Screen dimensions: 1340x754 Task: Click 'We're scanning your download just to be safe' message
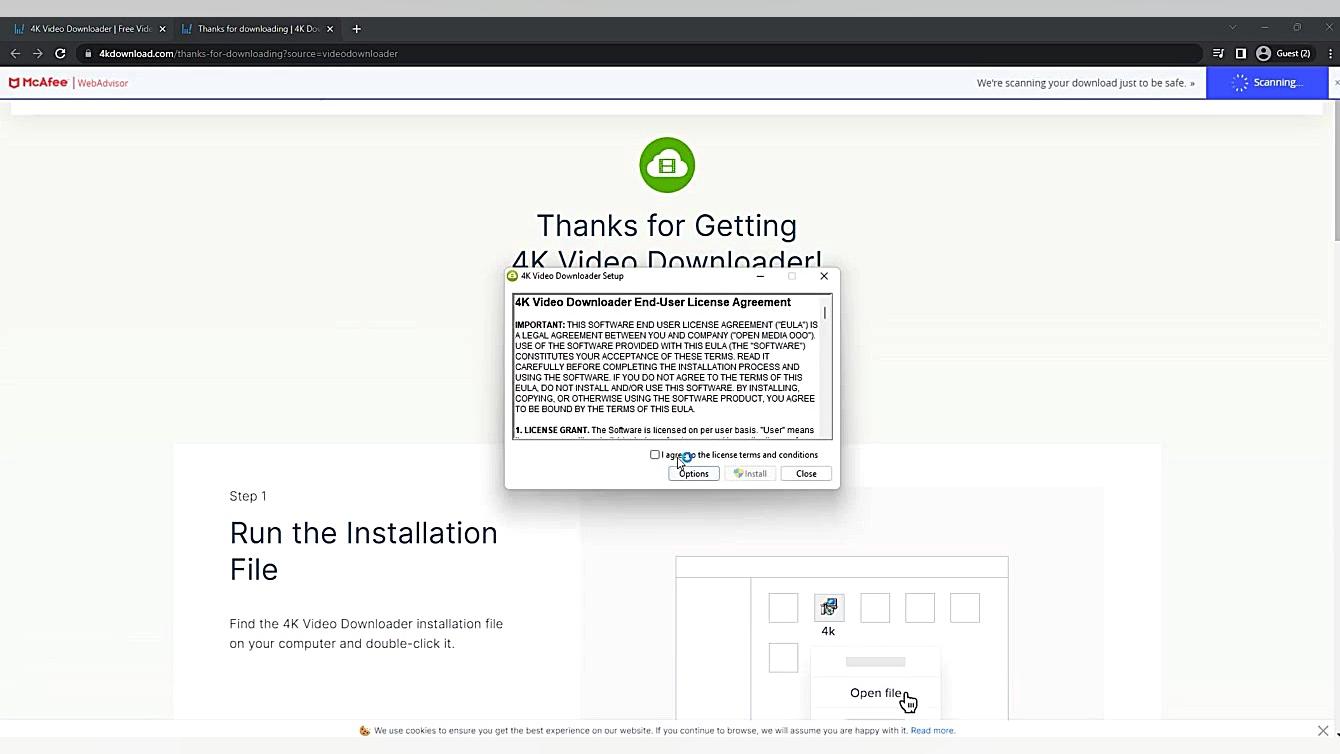1086,83
